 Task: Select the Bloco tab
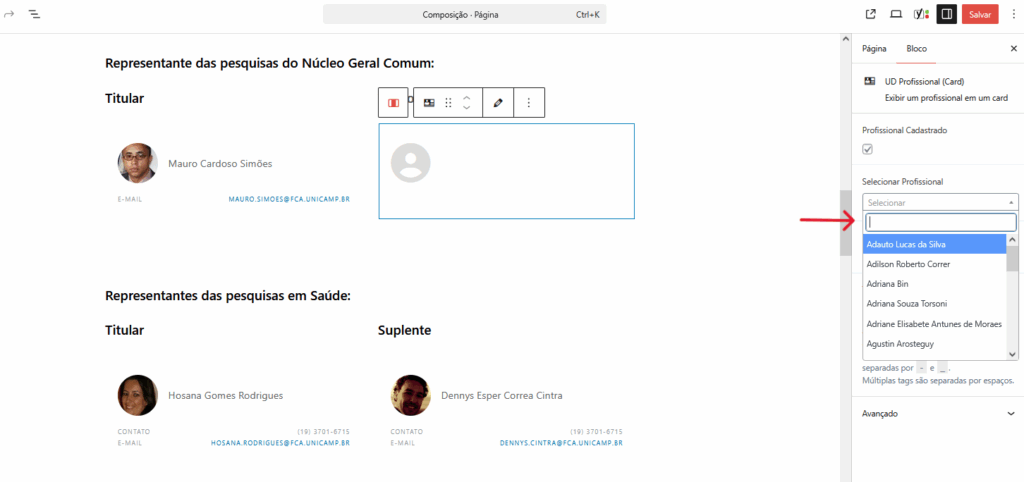click(916, 48)
